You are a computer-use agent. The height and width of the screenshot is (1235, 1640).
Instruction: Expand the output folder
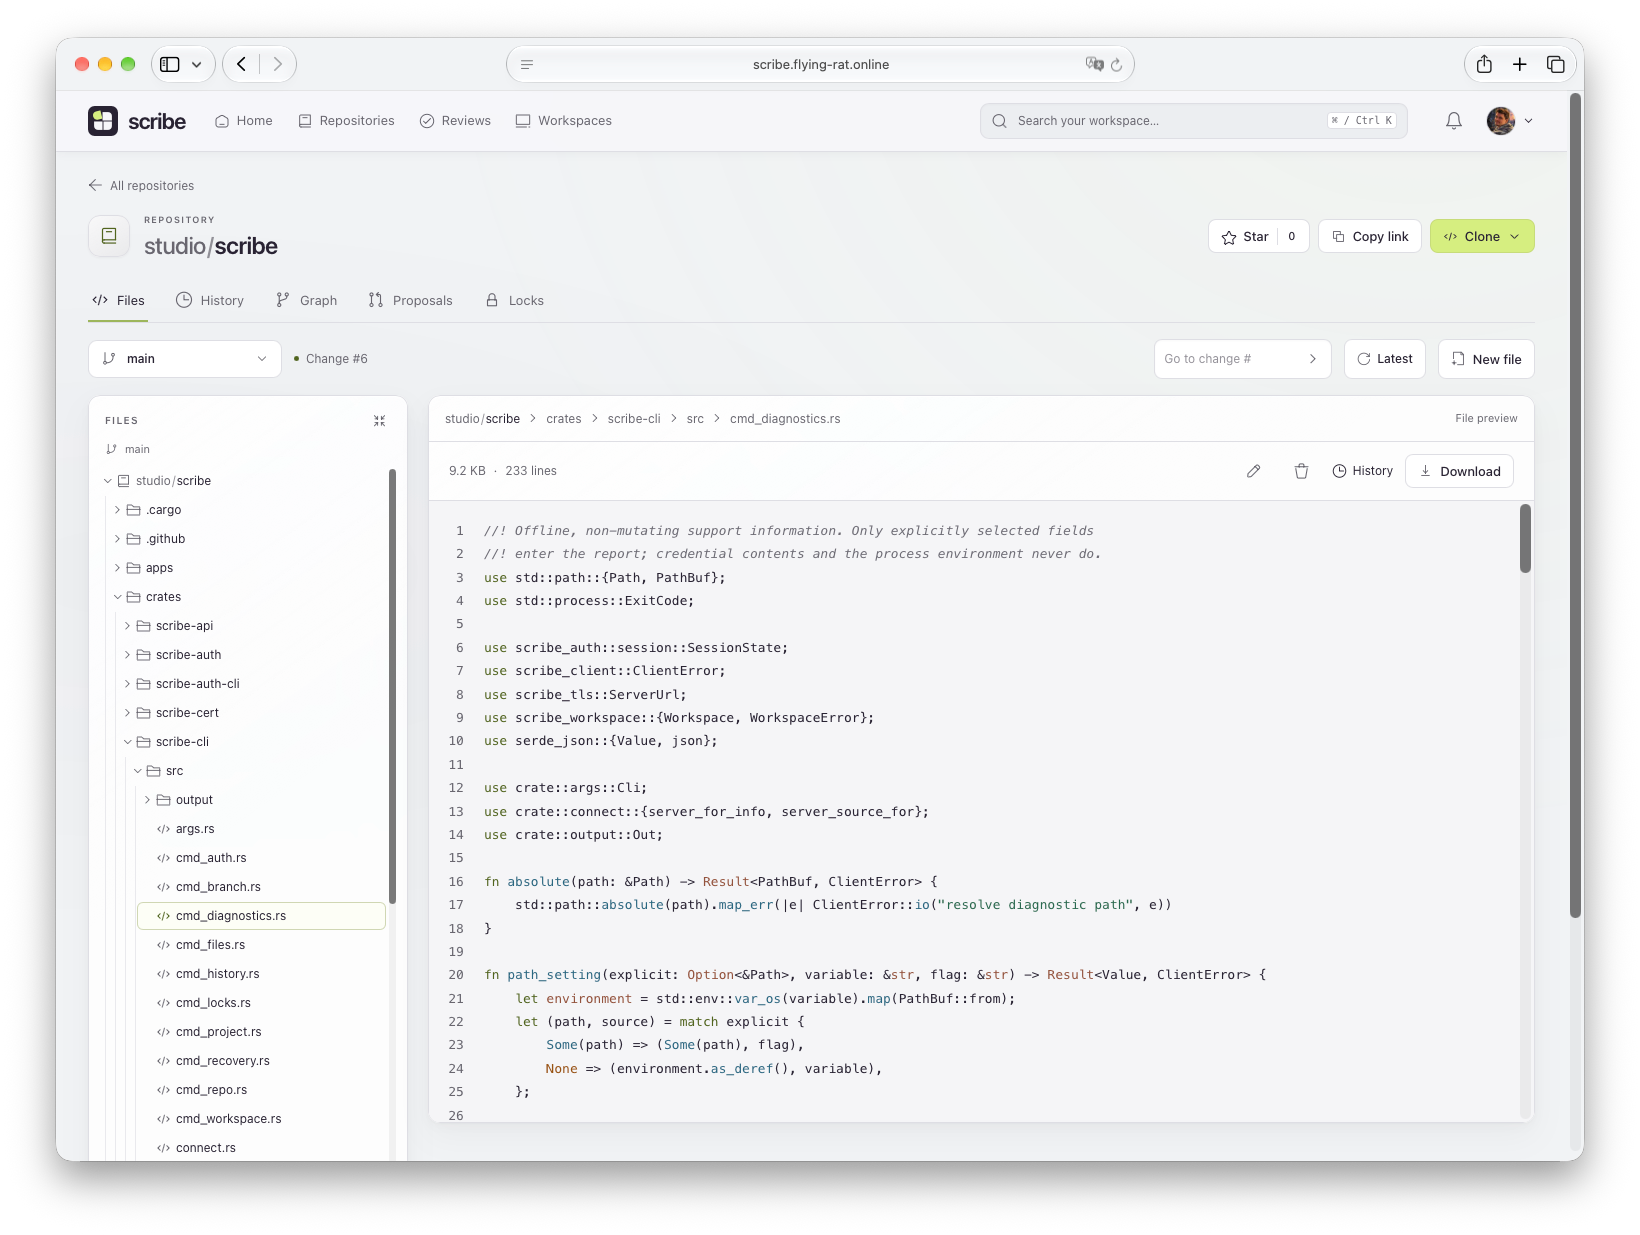tap(147, 800)
